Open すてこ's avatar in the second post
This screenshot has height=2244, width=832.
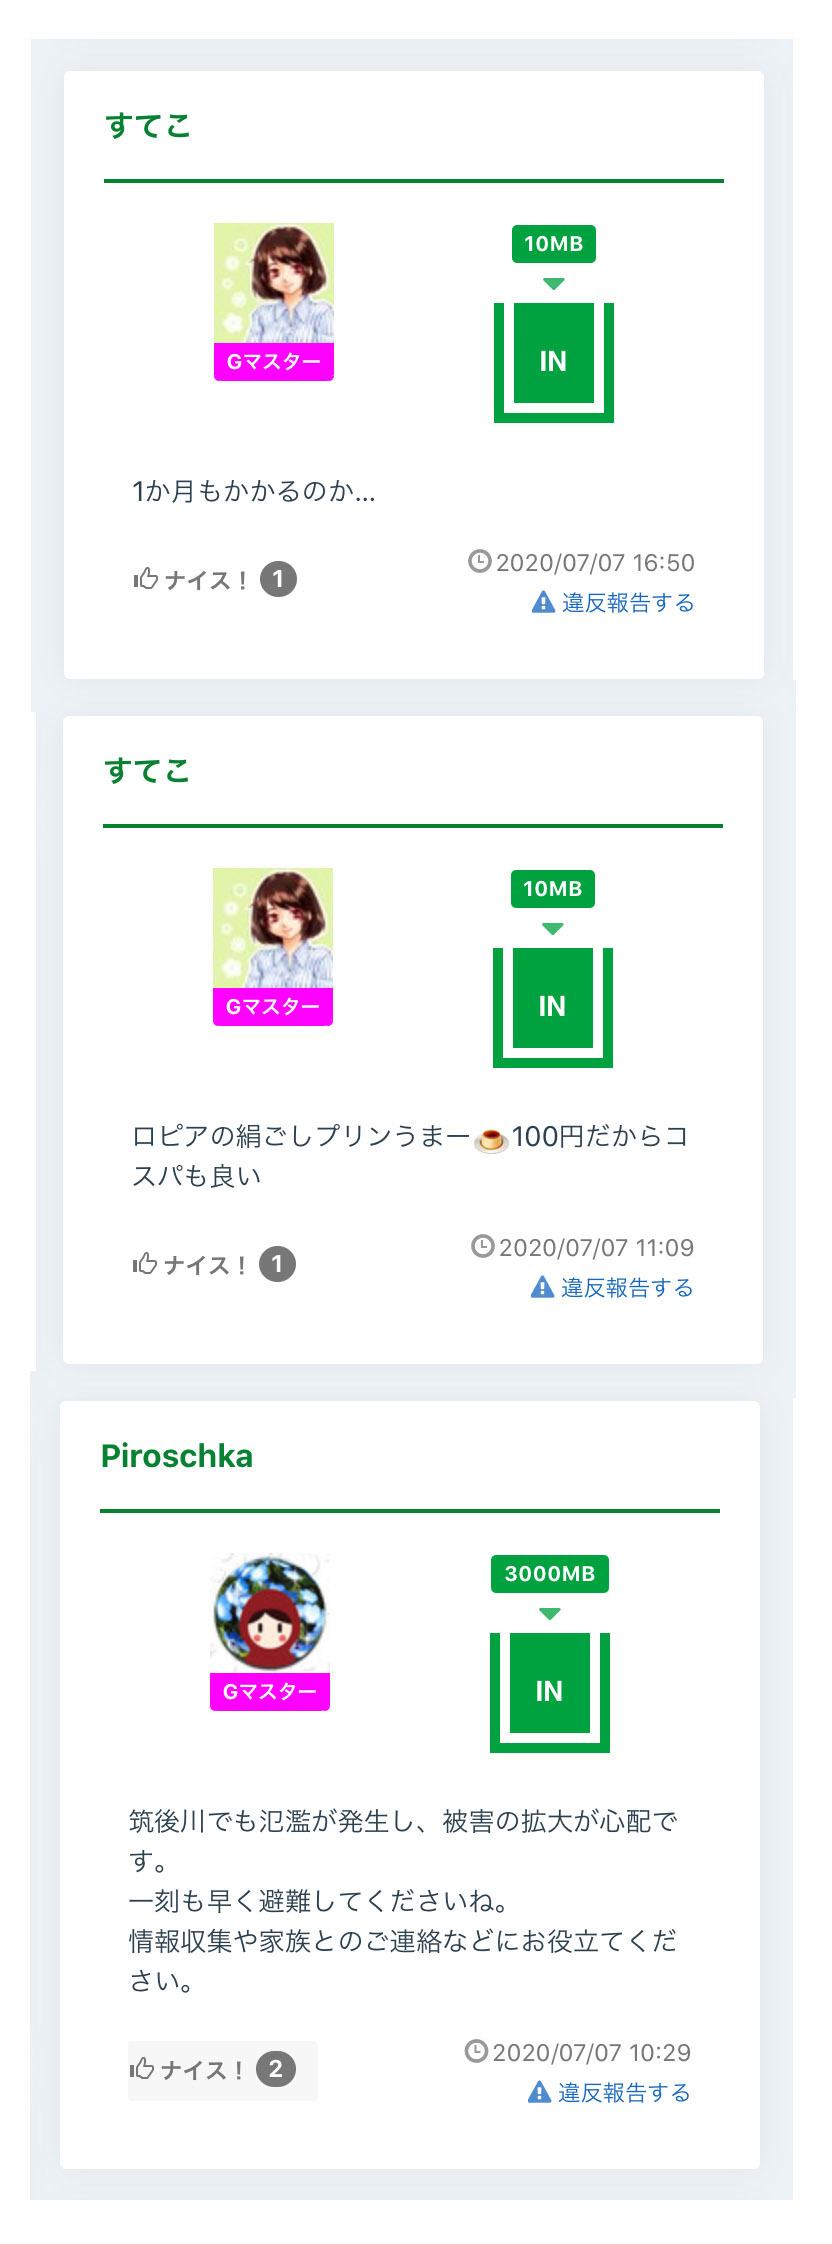(272, 929)
